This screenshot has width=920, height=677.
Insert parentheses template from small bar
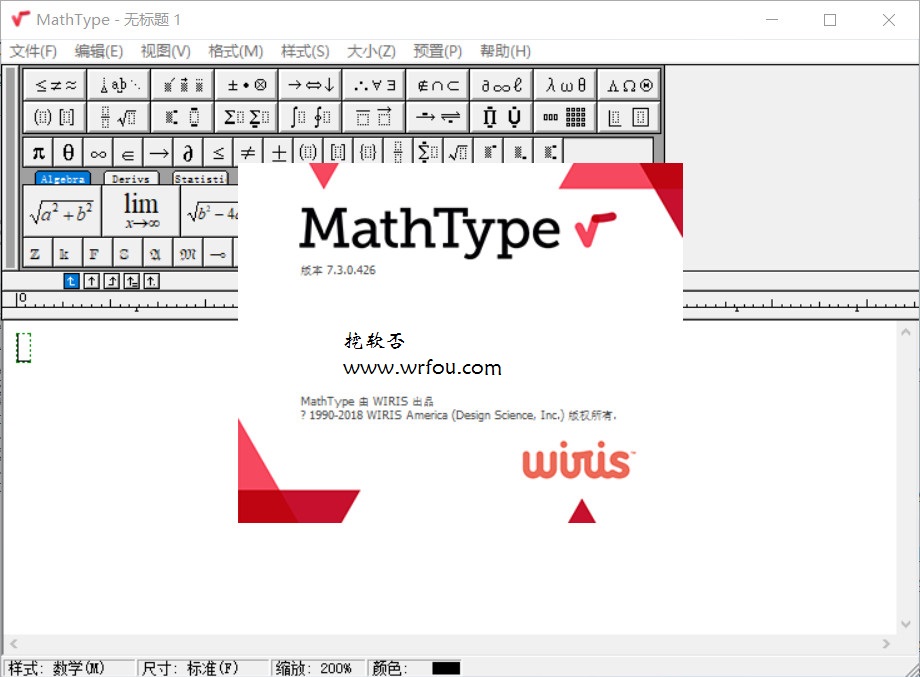(x=309, y=153)
